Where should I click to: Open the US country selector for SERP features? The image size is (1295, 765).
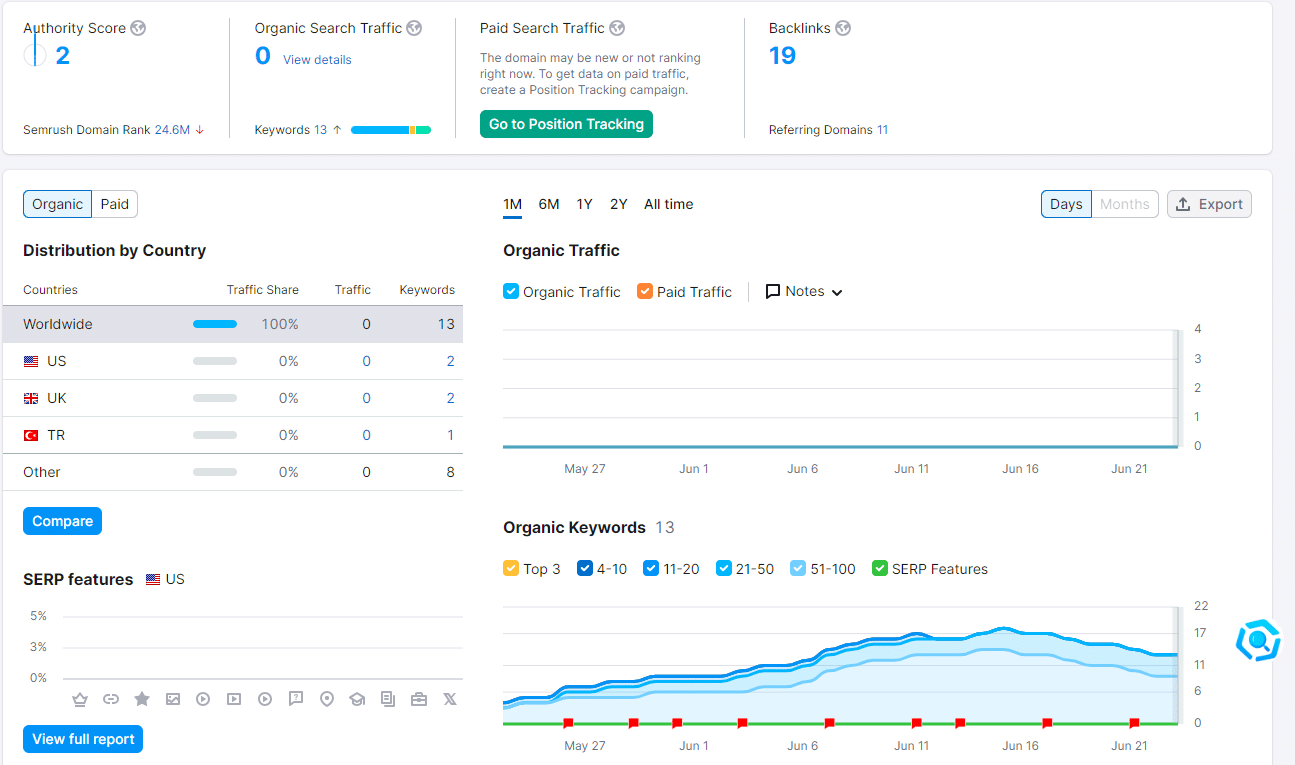pyautogui.click(x=165, y=579)
